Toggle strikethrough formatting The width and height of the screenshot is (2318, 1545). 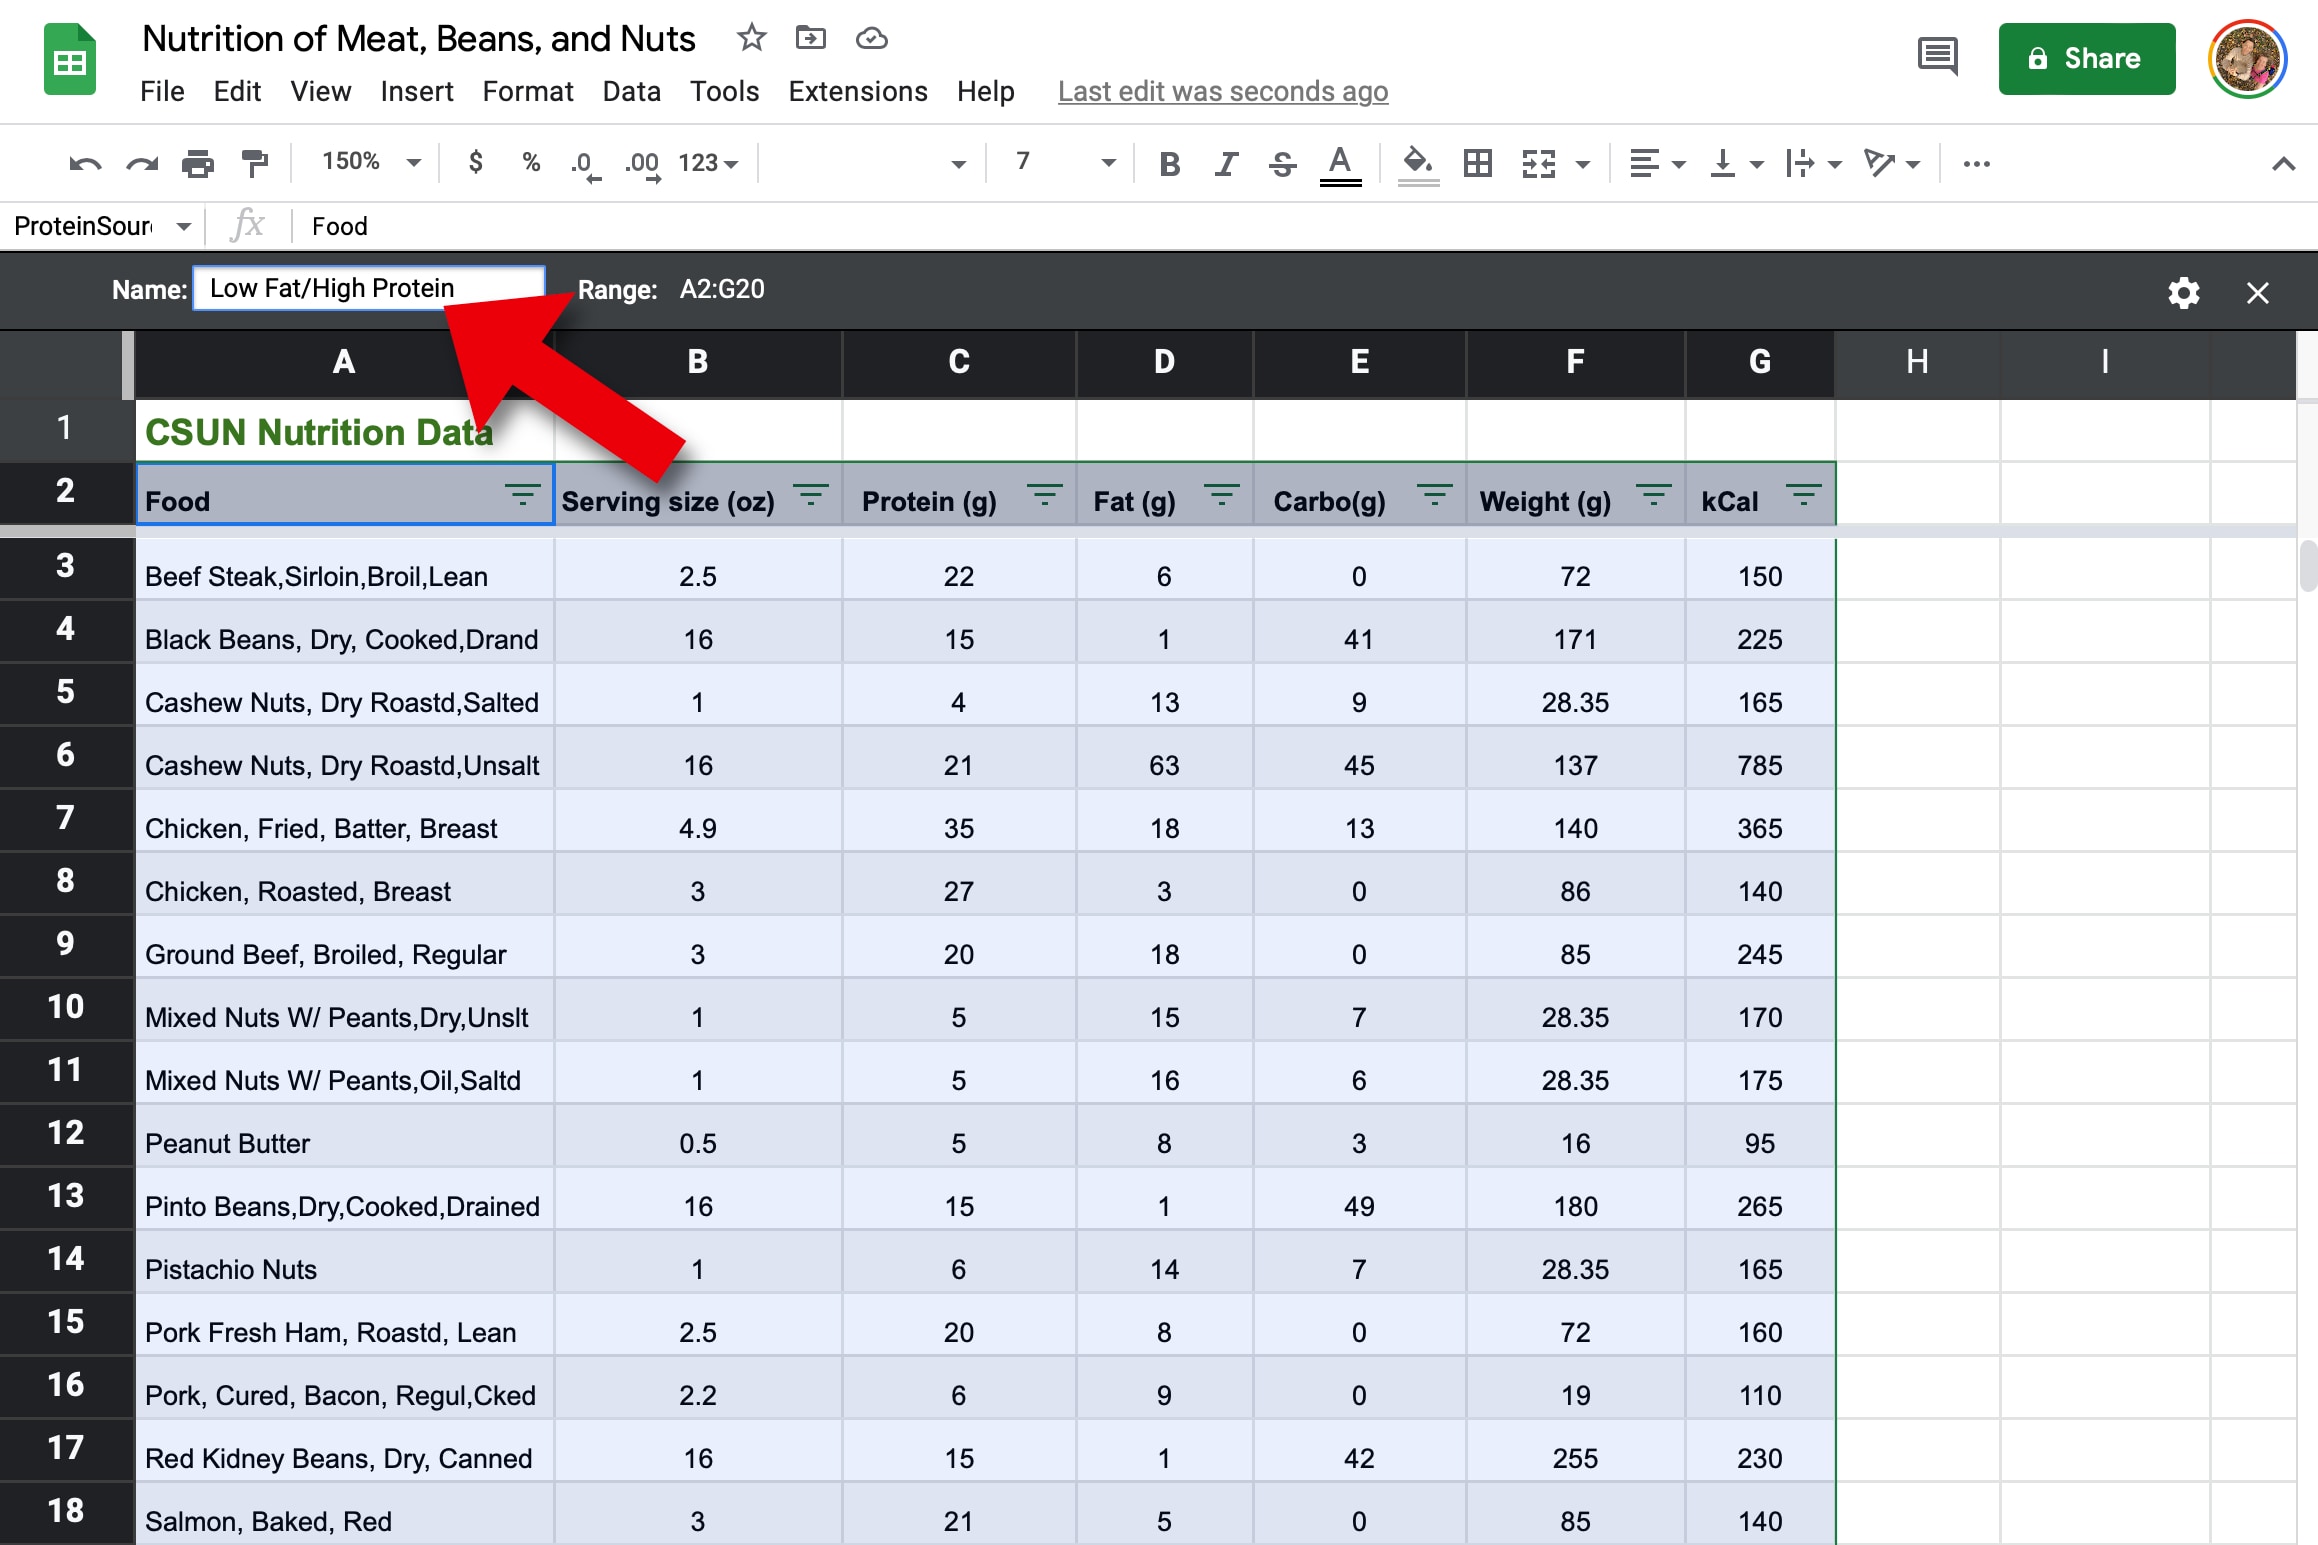coord(1282,163)
